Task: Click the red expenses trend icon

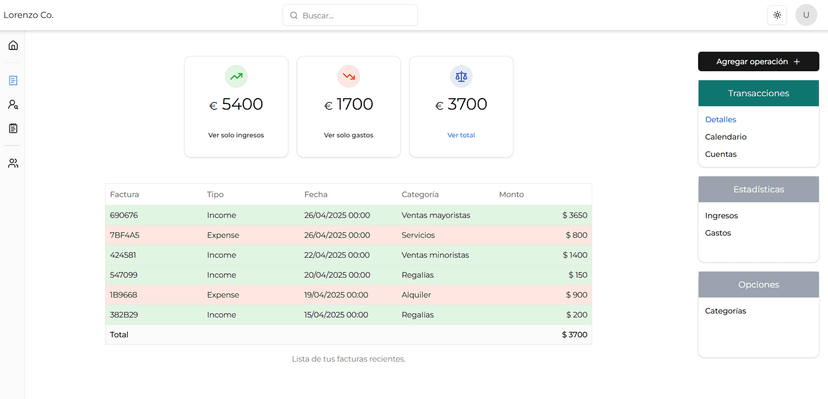Action: [349, 77]
